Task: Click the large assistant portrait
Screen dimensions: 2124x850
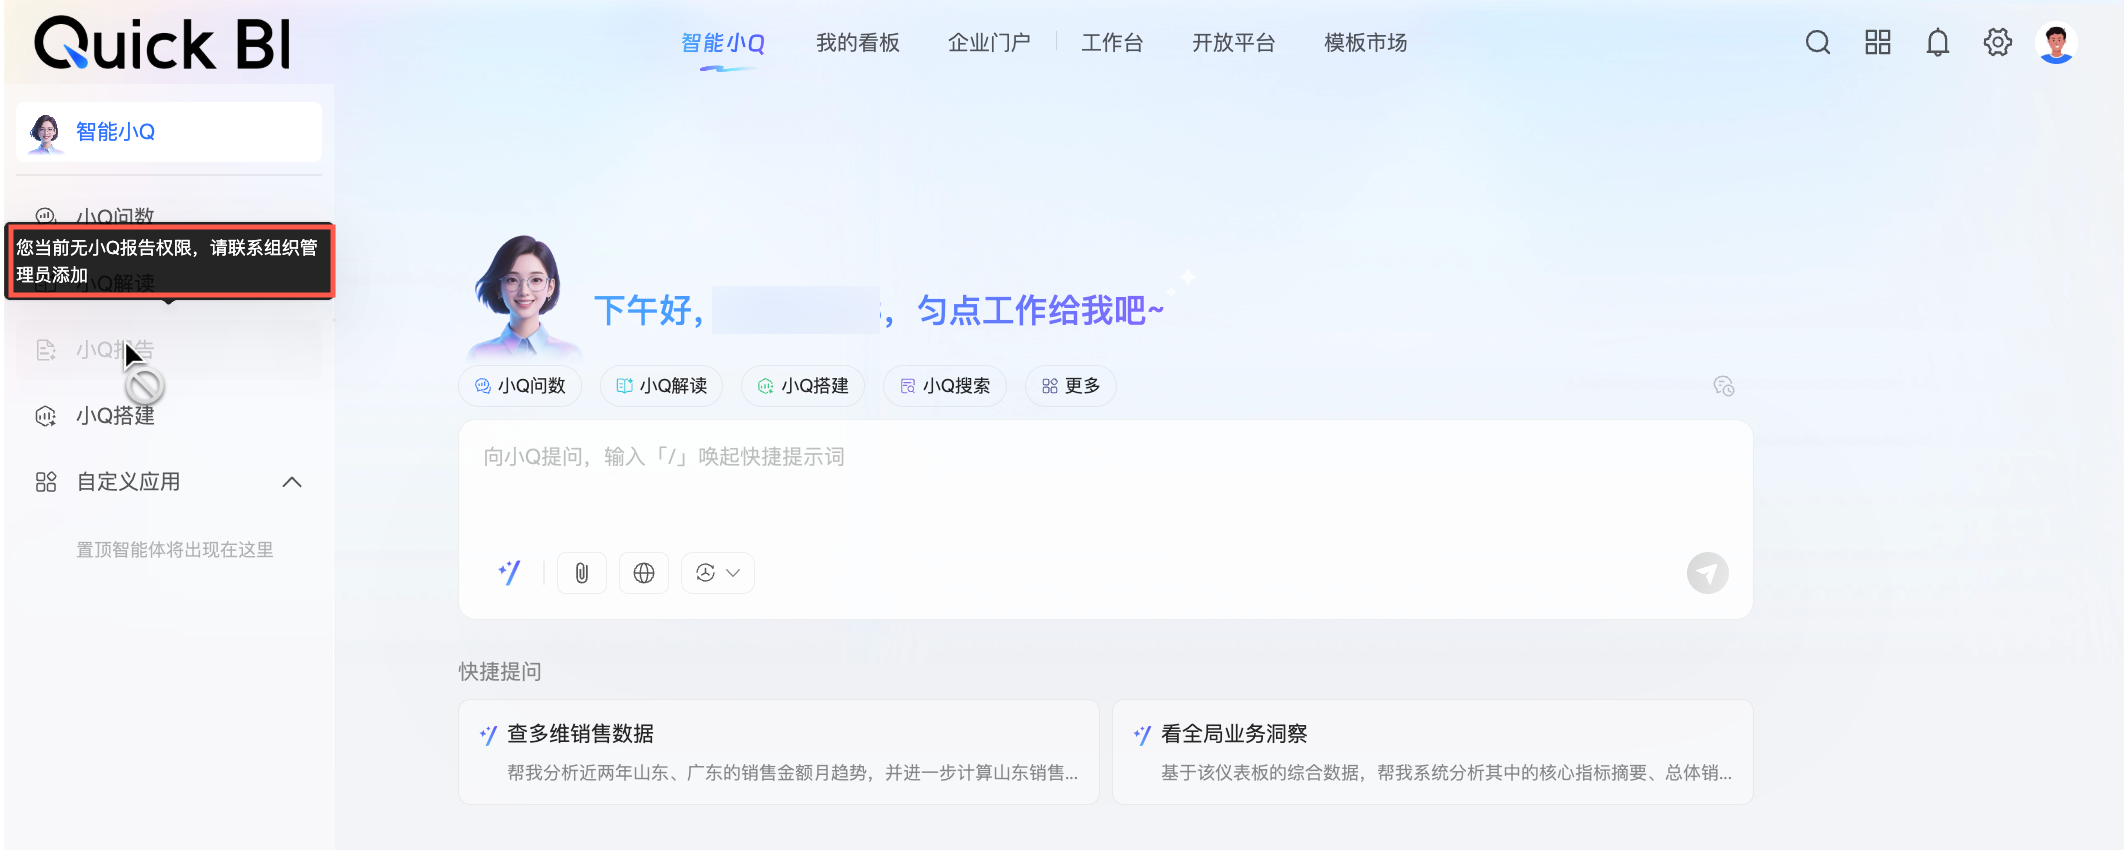Action: pos(523,298)
